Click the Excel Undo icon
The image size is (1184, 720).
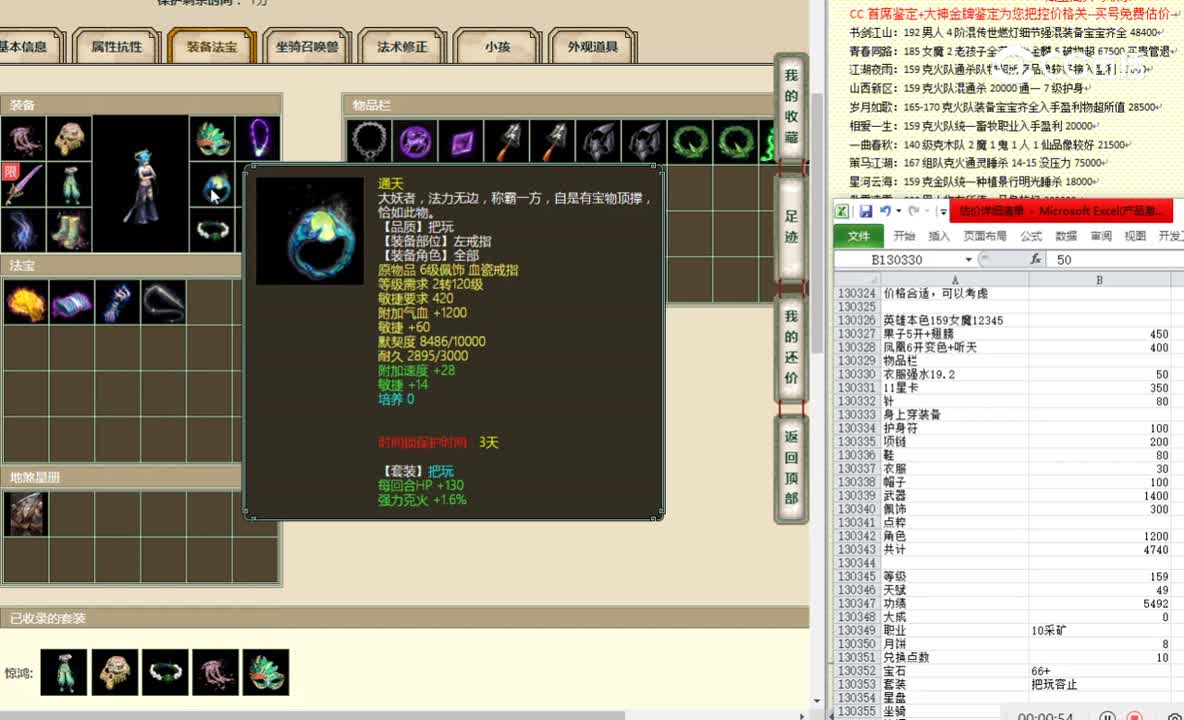(885, 211)
